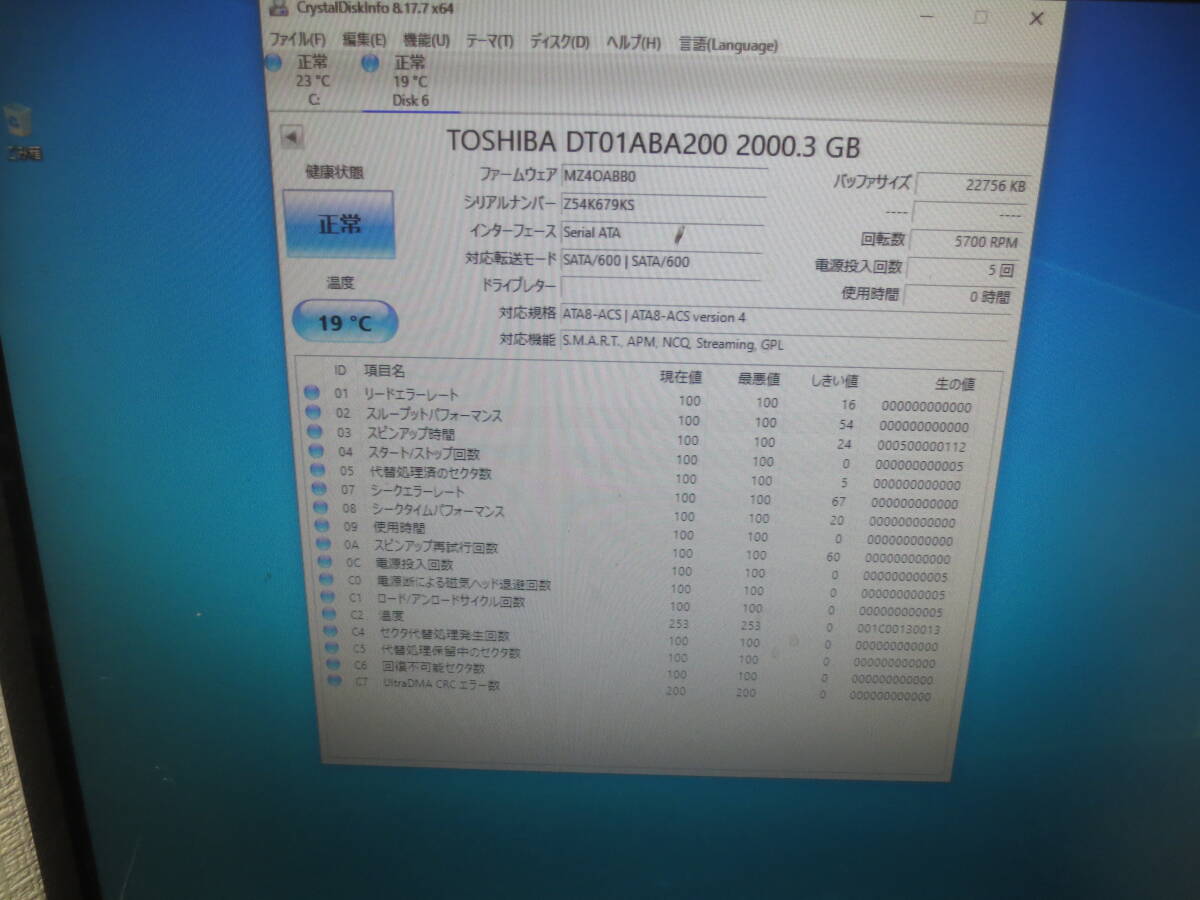Click the 健康状態 label
Image resolution: width=1200 pixels, height=900 pixels.
[x=334, y=172]
